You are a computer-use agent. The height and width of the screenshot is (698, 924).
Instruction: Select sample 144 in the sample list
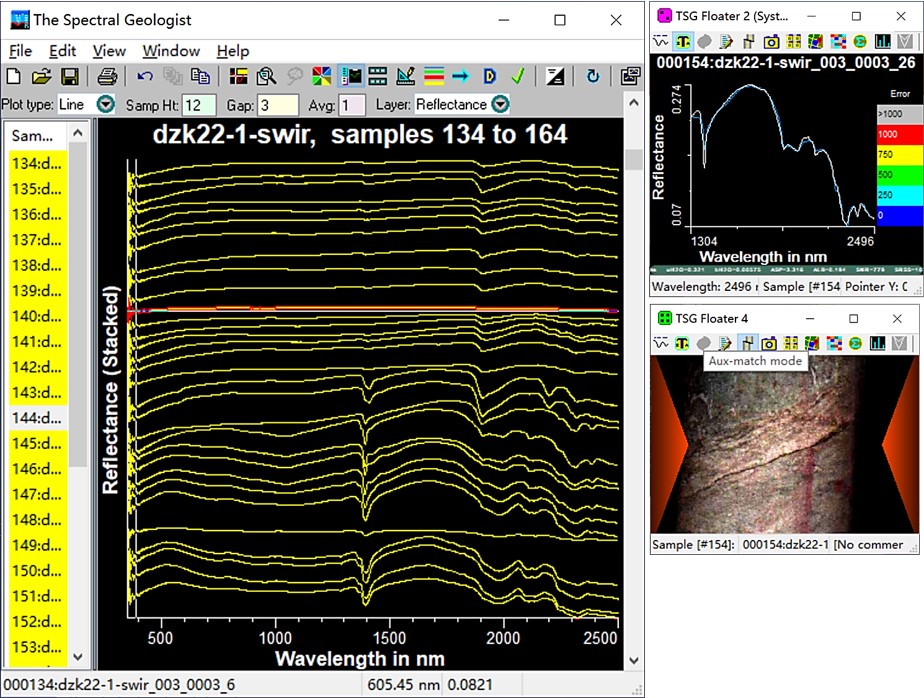click(38, 418)
